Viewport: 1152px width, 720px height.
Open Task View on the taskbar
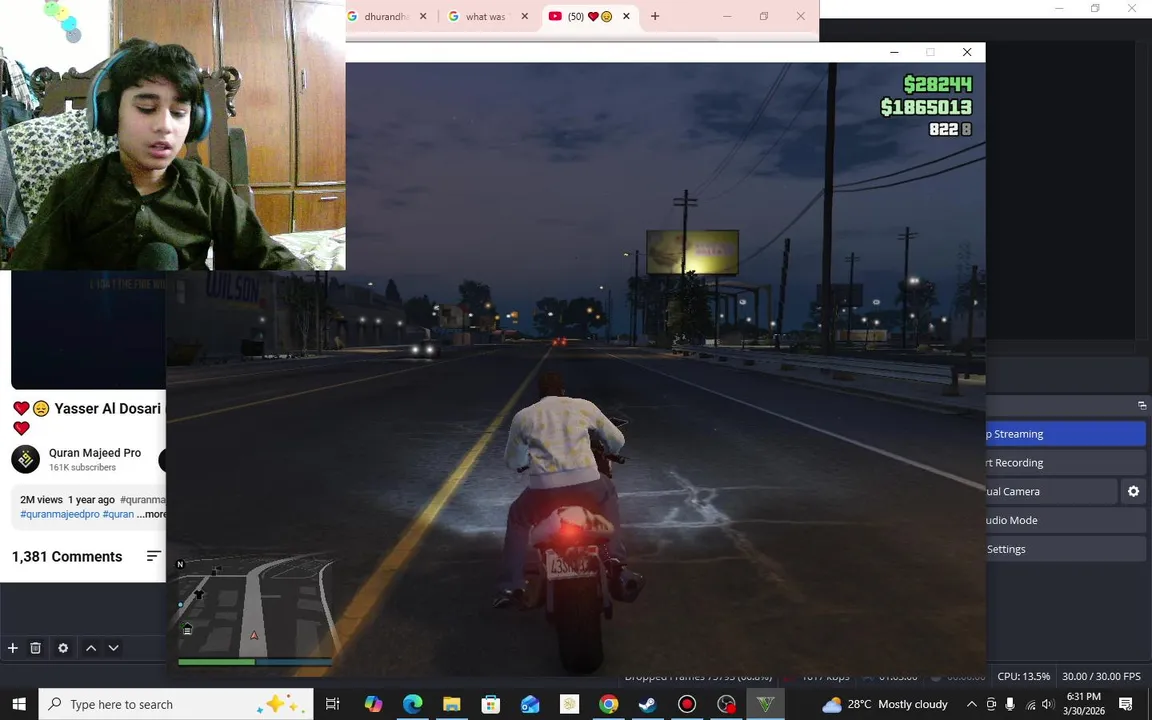(332, 704)
